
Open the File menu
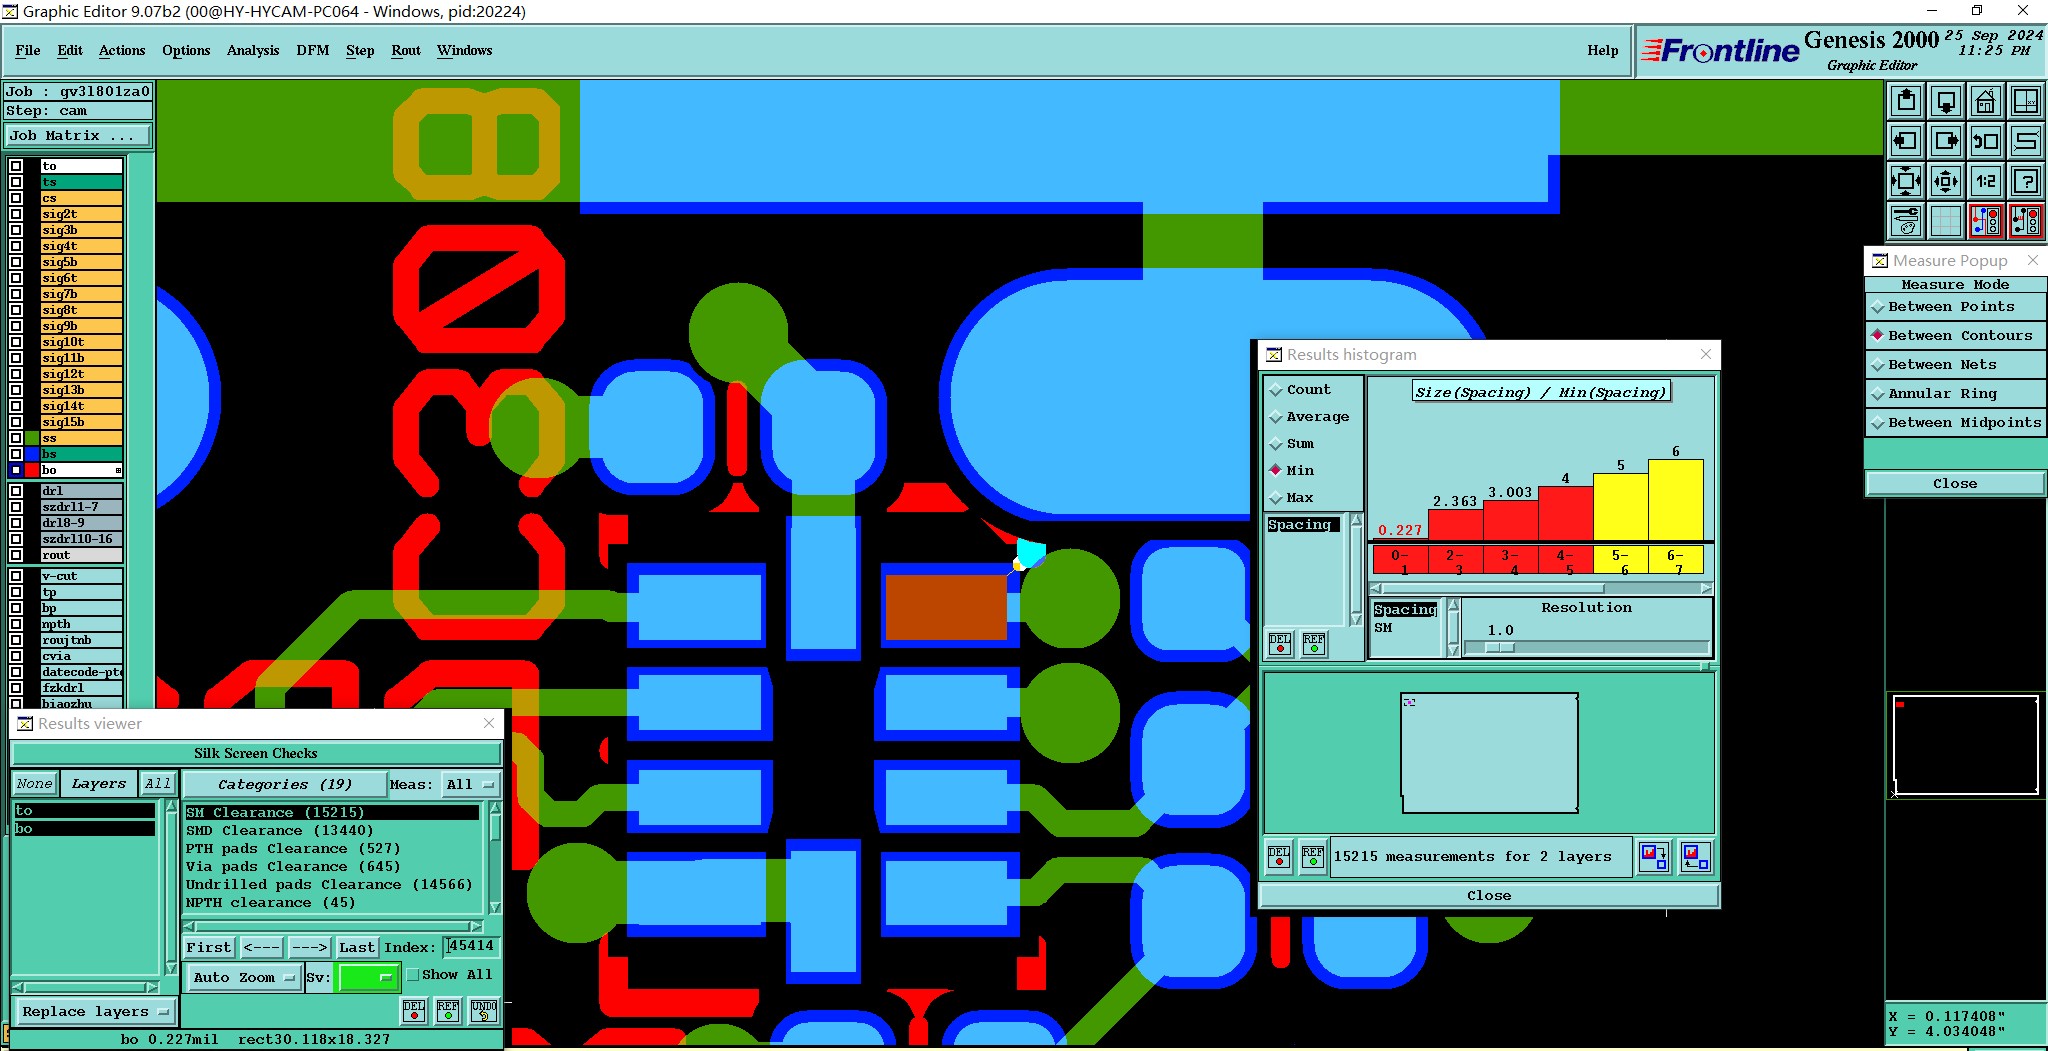28,50
